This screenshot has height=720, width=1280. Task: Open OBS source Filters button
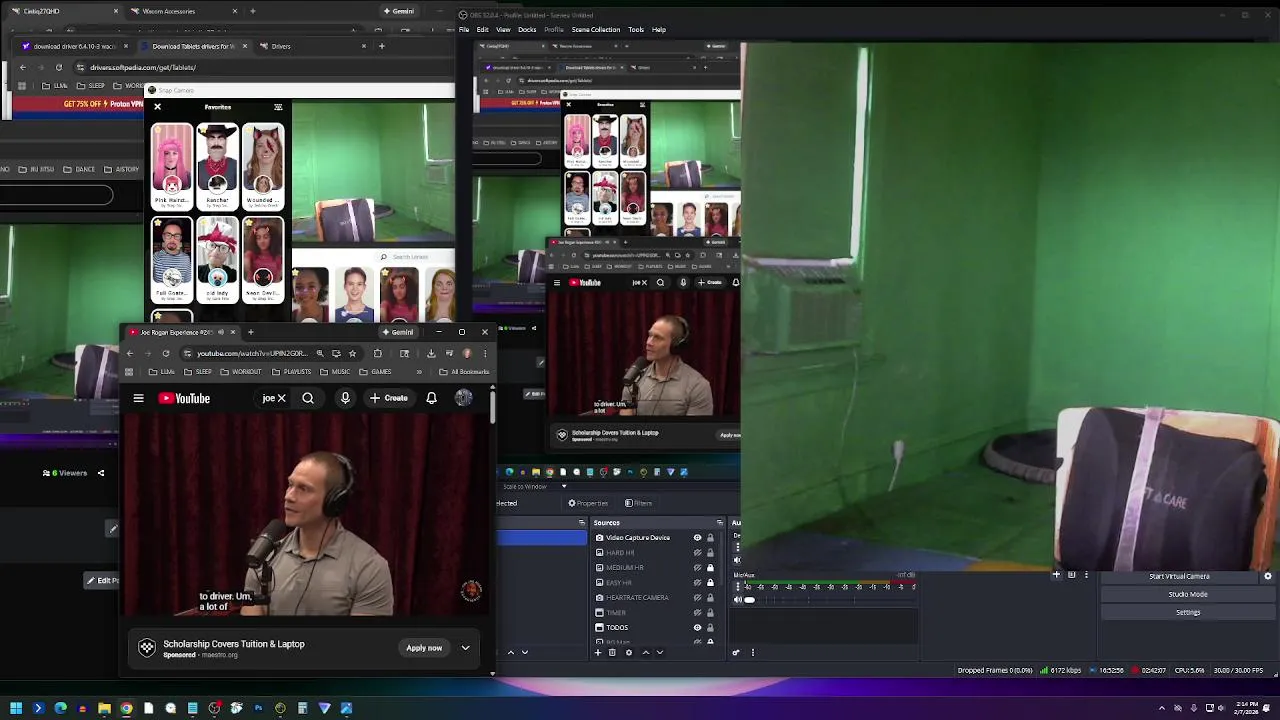[639, 503]
